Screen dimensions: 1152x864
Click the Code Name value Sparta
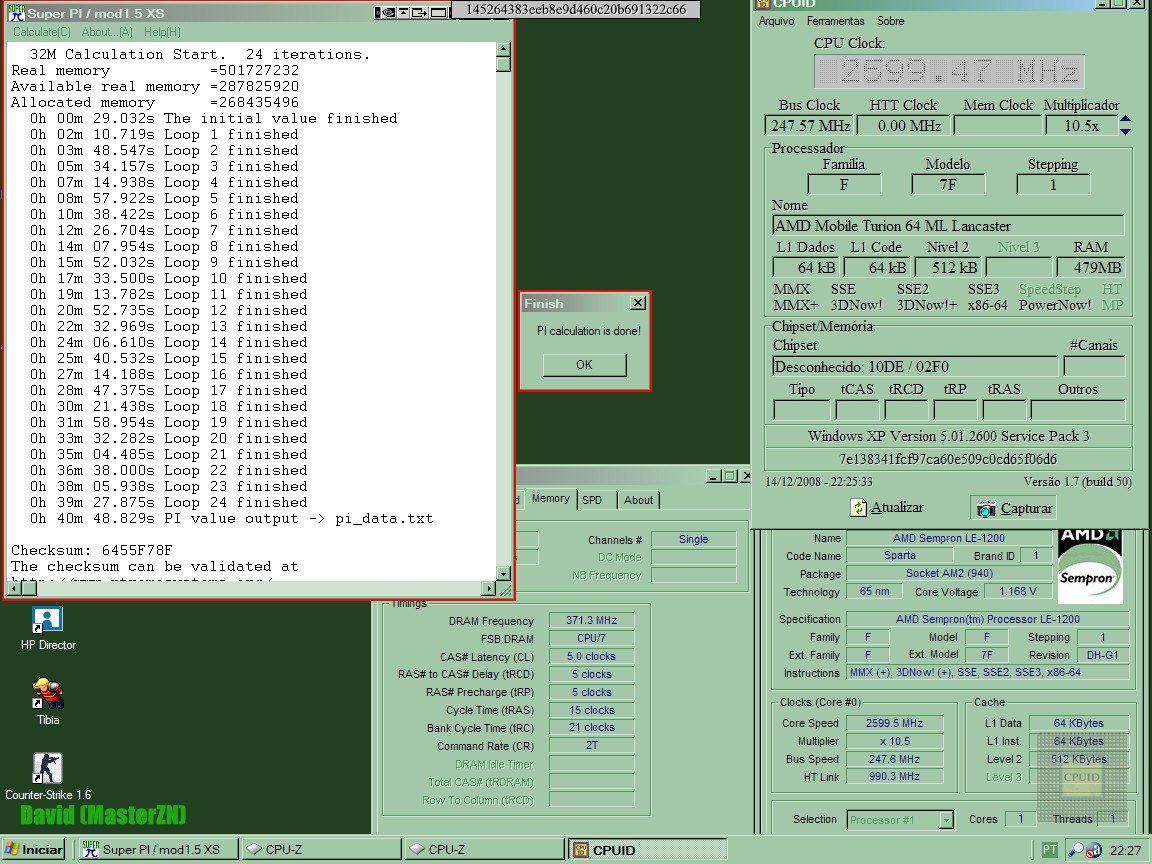899,555
